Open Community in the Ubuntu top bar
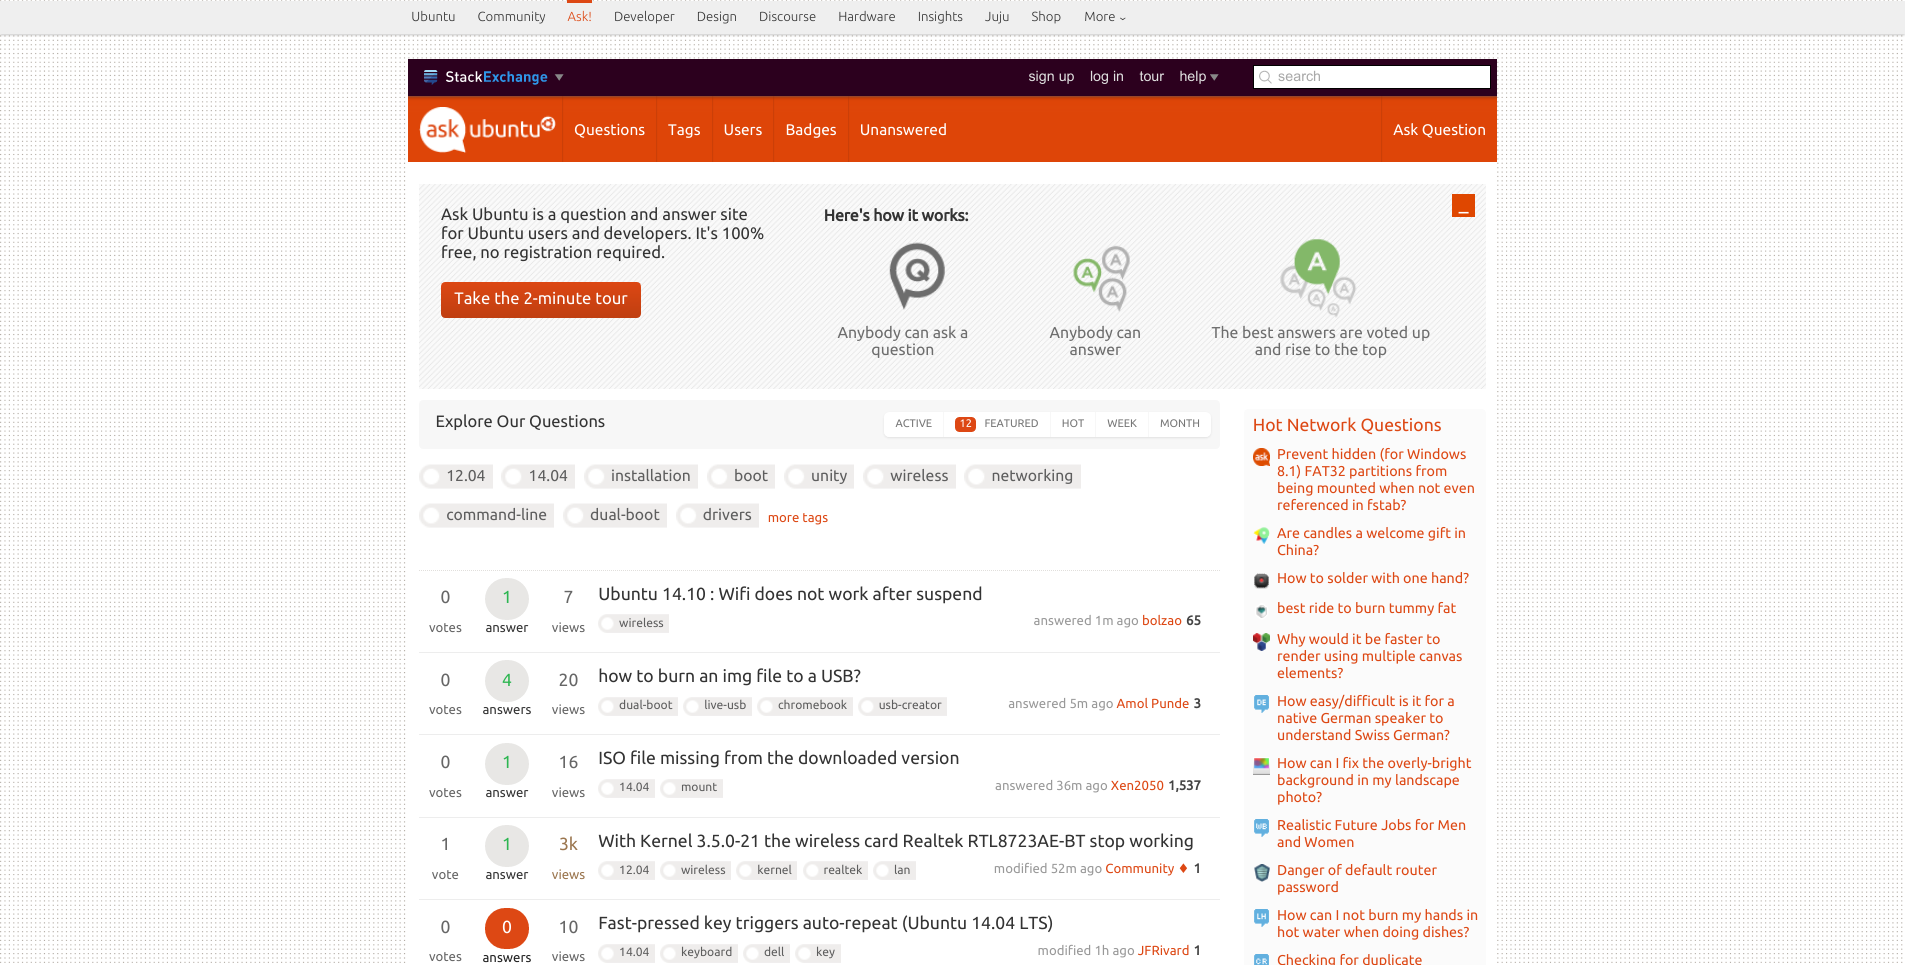The width and height of the screenshot is (1905, 965). [511, 17]
